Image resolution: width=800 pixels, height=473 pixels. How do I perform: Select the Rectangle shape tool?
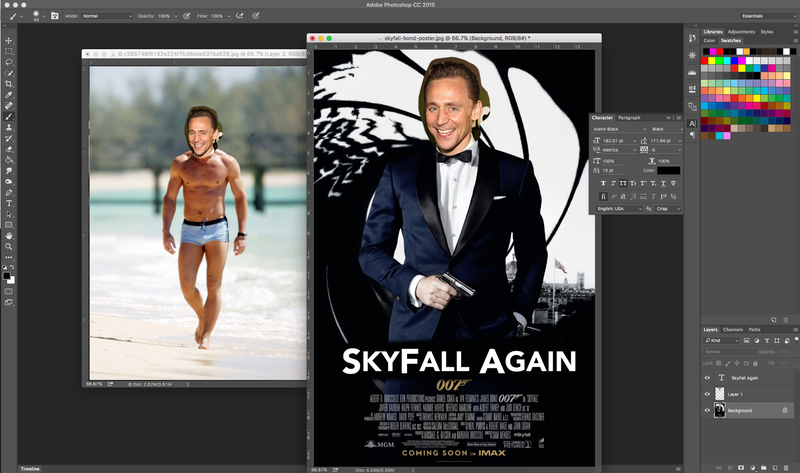9,225
